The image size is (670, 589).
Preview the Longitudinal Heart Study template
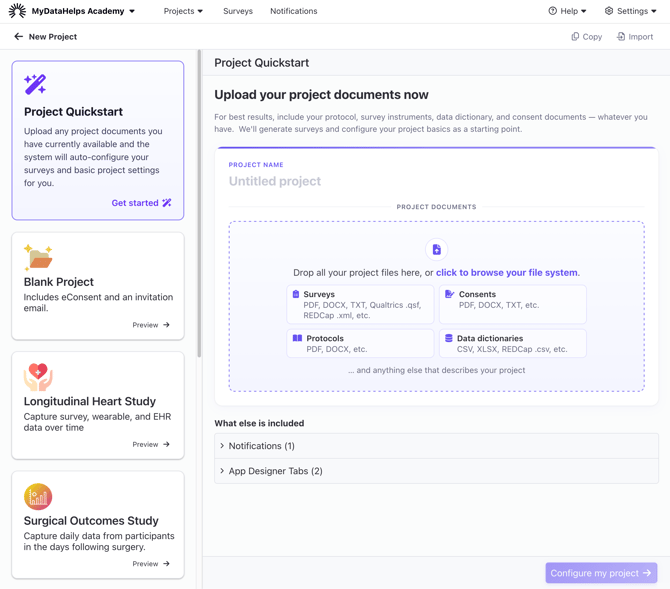151,444
